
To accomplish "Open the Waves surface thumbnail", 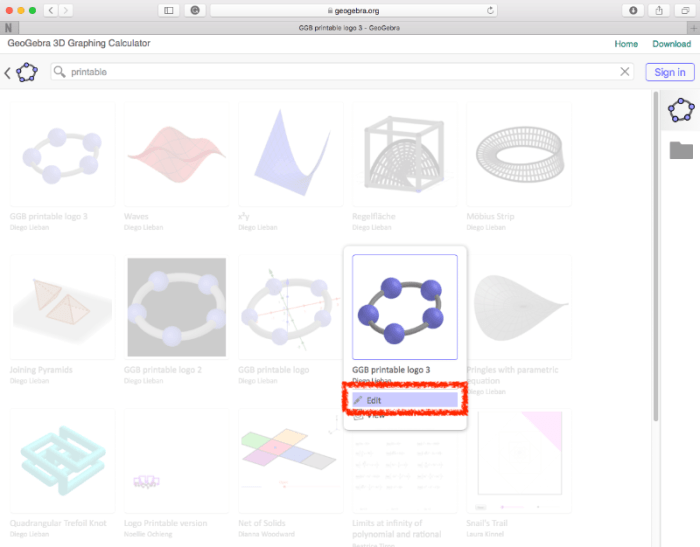I will tap(176, 154).
